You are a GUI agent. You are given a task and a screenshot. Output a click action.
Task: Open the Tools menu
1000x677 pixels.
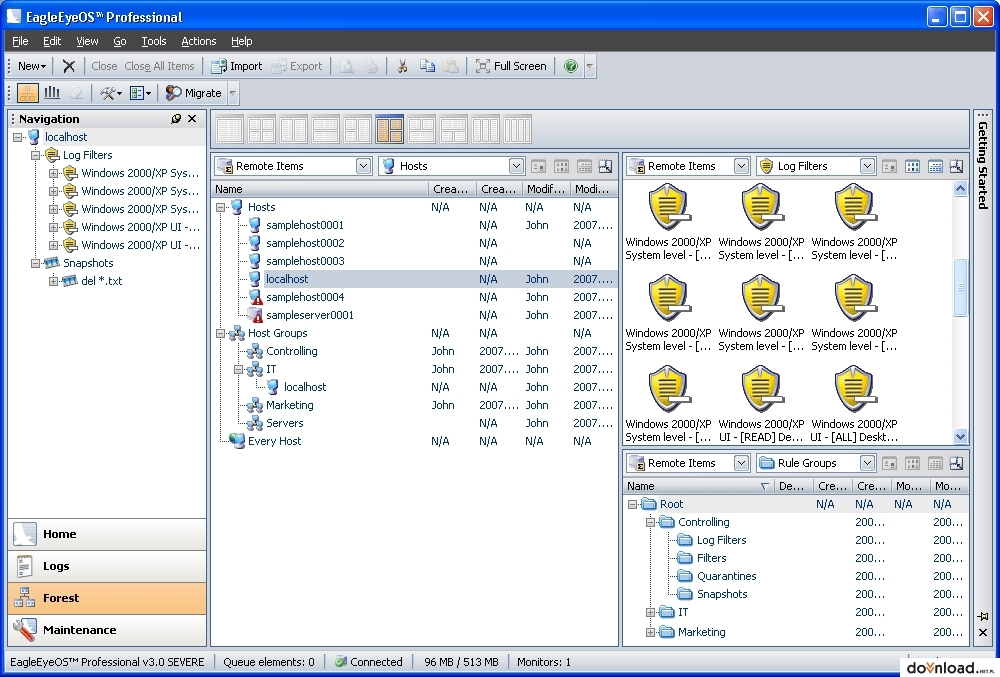(x=154, y=41)
